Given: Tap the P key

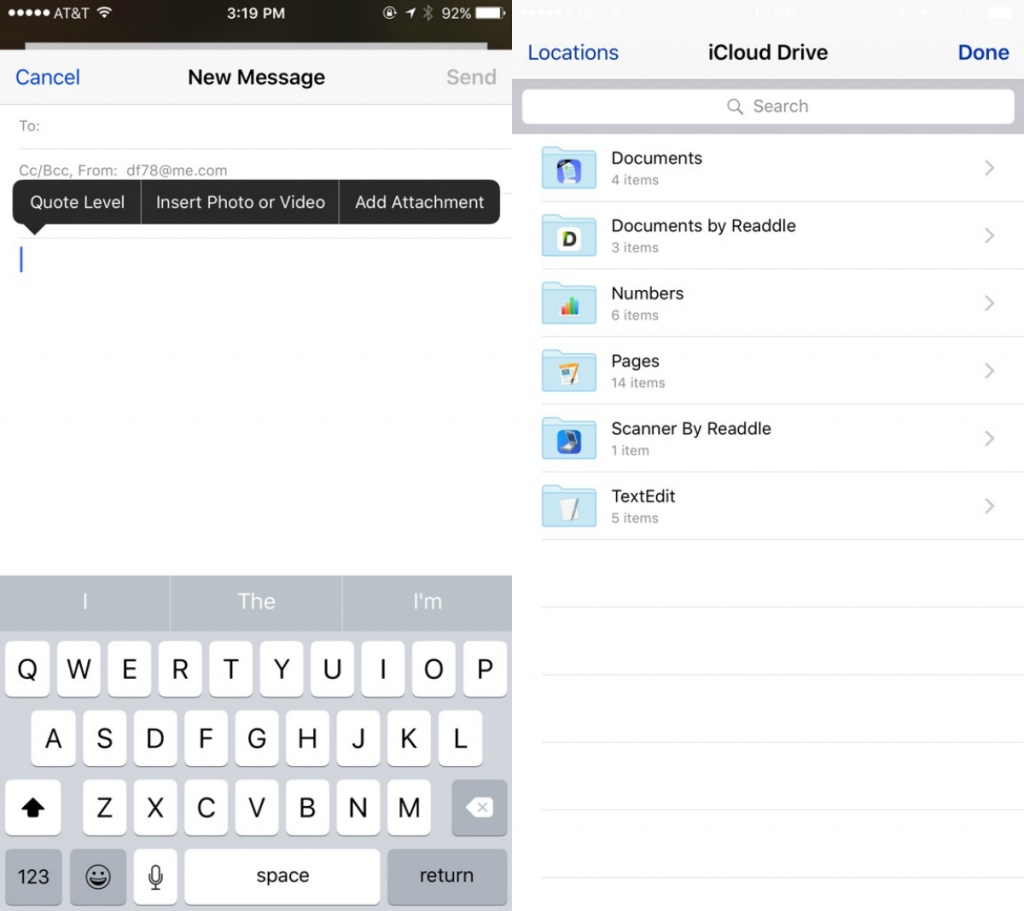Looking at the screenshot, I should pos(485,669).
